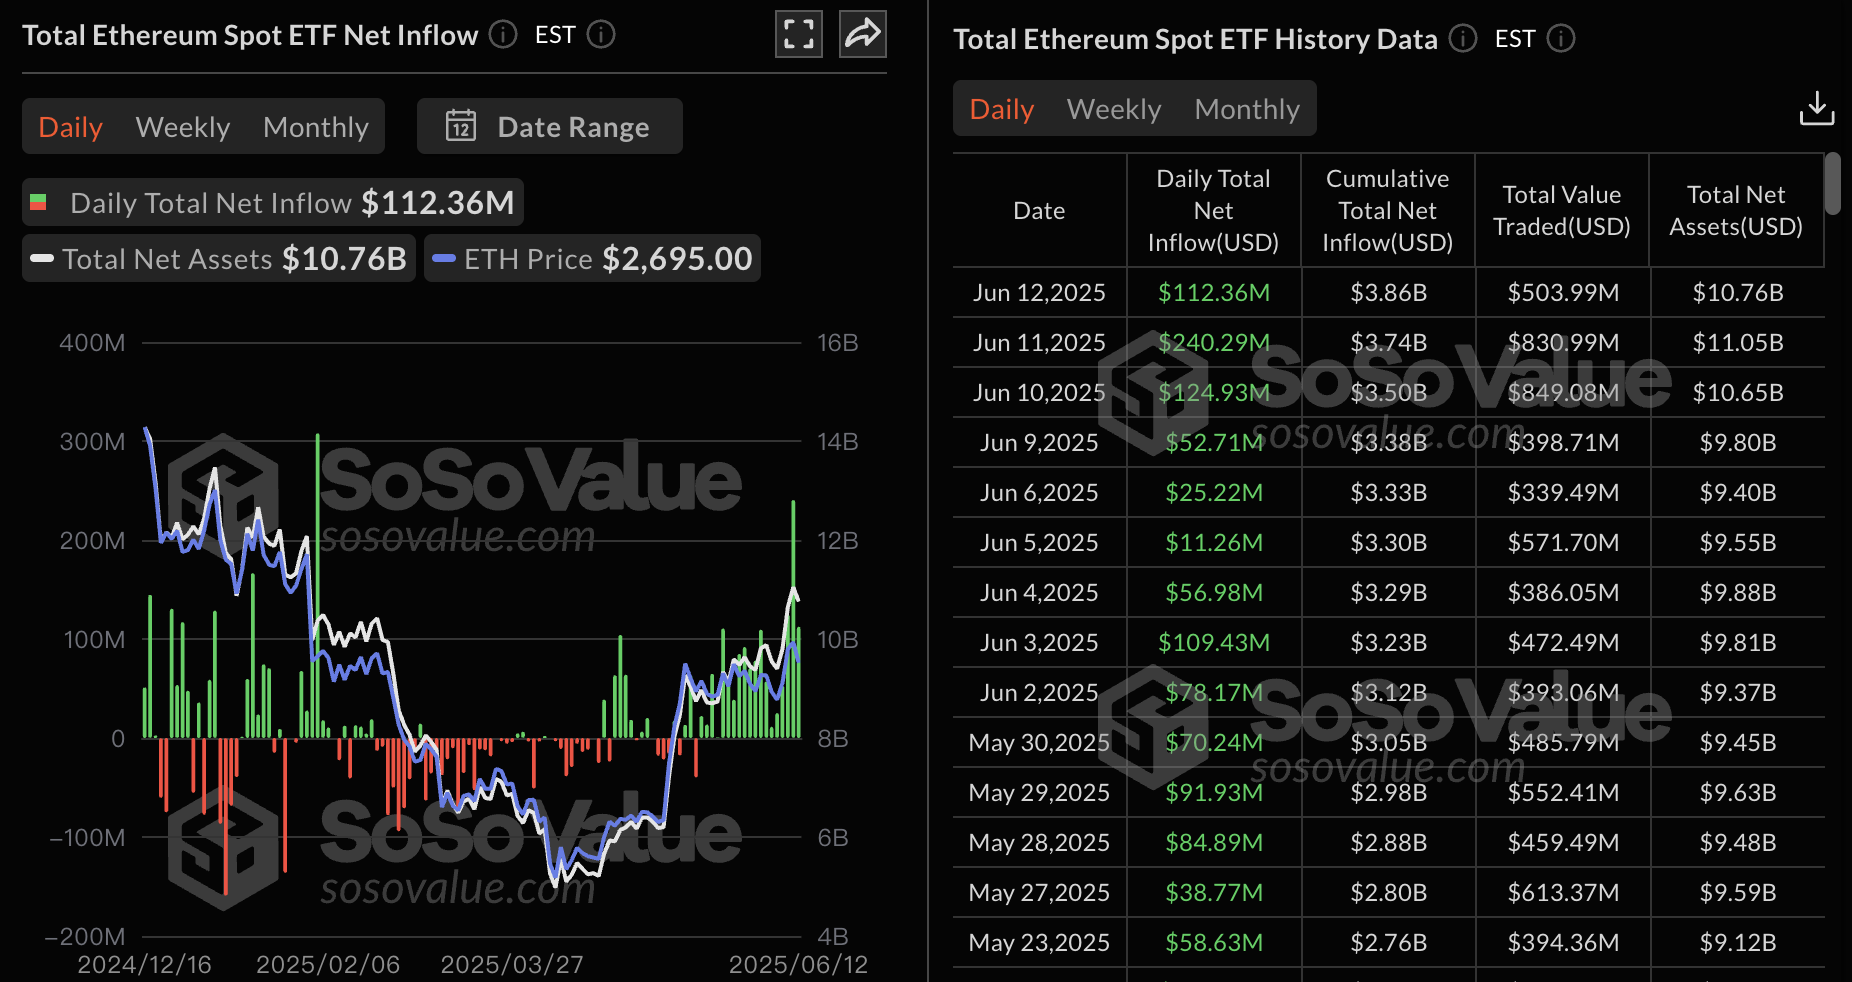Select Weekly tab in history table
1852x982 pixels.
(1114, 109)
